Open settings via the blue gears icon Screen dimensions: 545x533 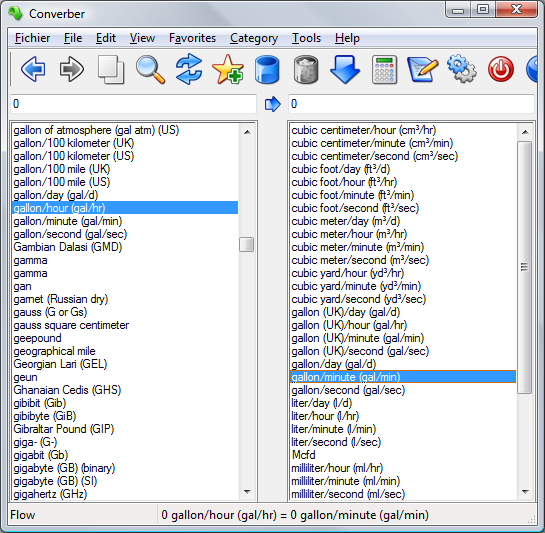pyautogui.click(x=462, y=68)
